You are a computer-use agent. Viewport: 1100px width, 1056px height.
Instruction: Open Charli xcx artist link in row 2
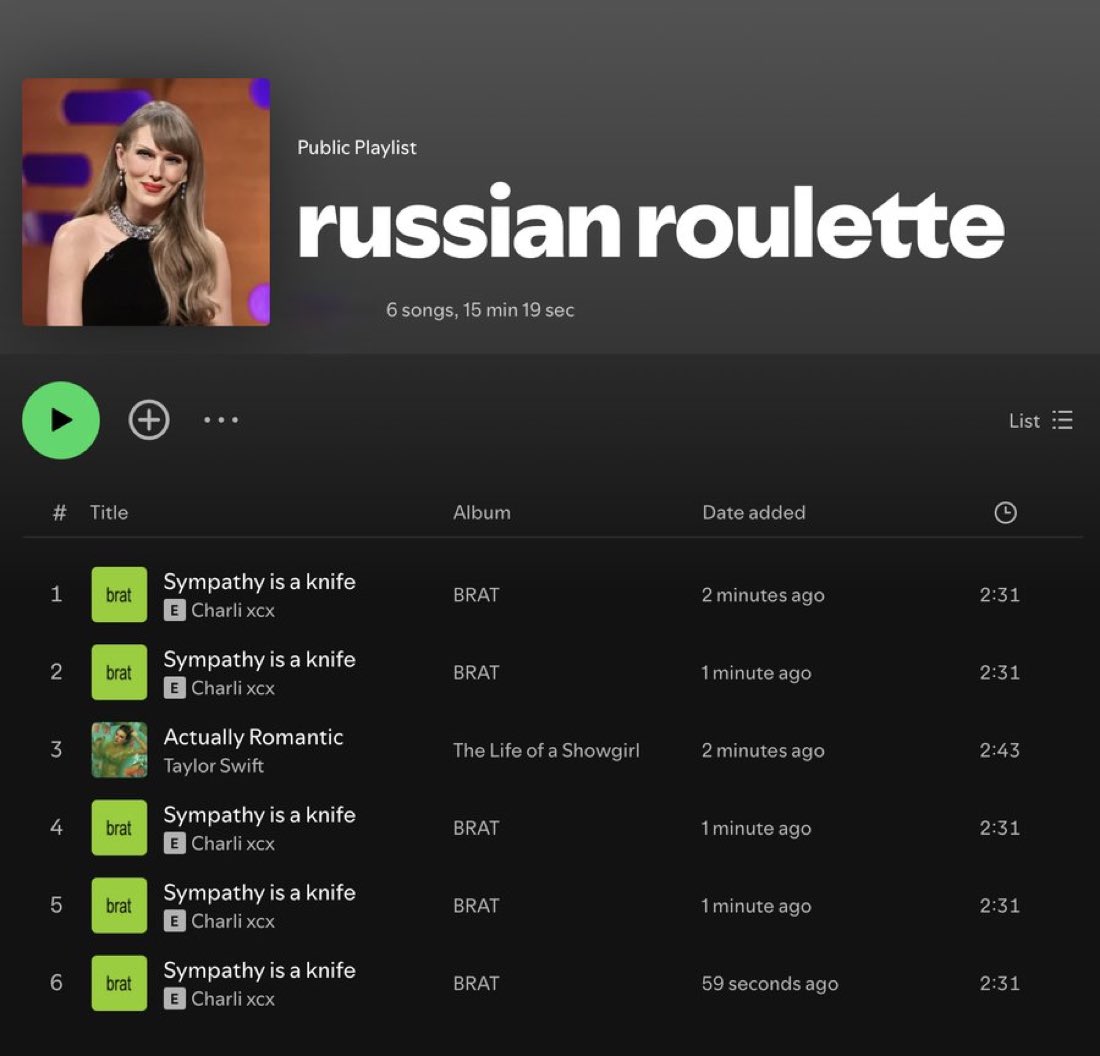tap(233, 688)
